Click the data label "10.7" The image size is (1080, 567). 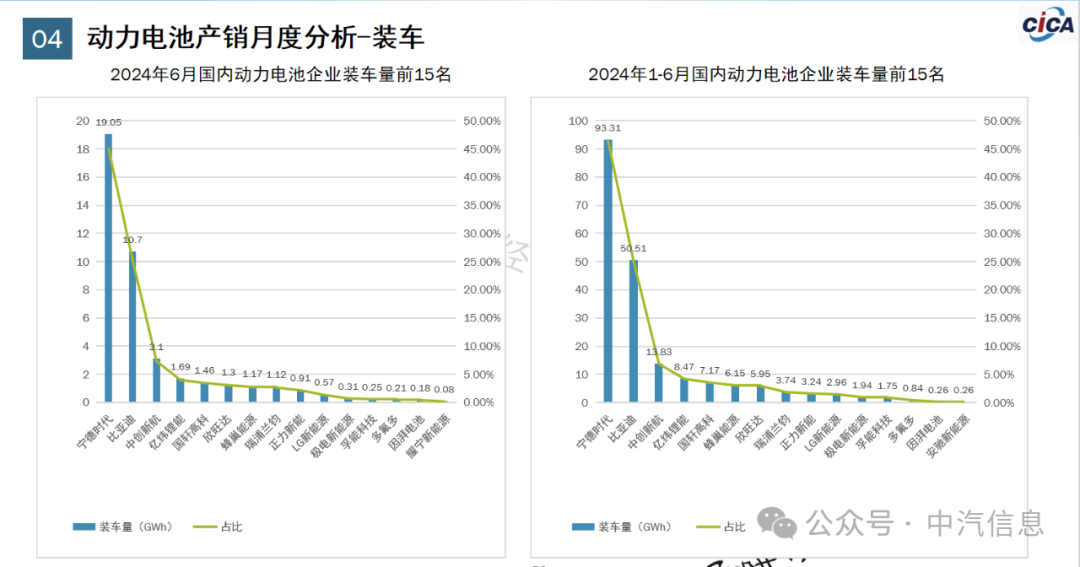point(132,240)
